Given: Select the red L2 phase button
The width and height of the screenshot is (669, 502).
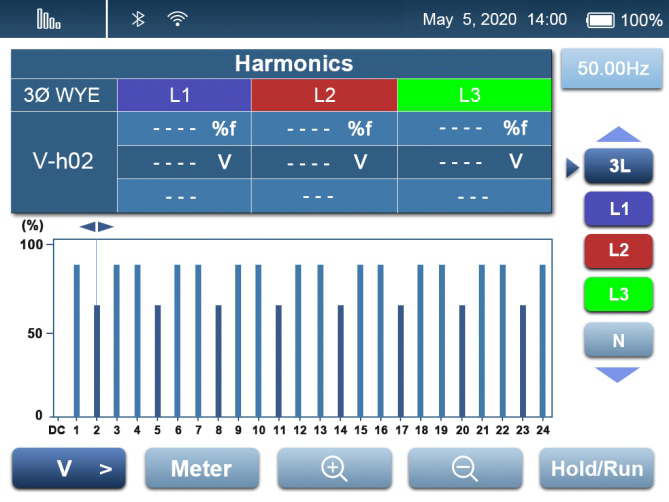Looking at the screenshot, I should pyautogui.click(x=618, y=250).
